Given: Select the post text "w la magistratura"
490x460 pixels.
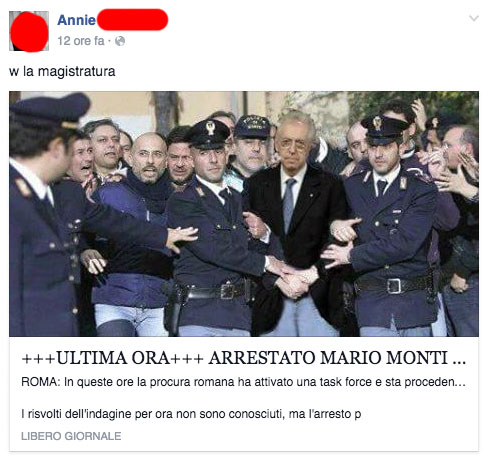Looking at the screenshot, I should coord(62,71).
